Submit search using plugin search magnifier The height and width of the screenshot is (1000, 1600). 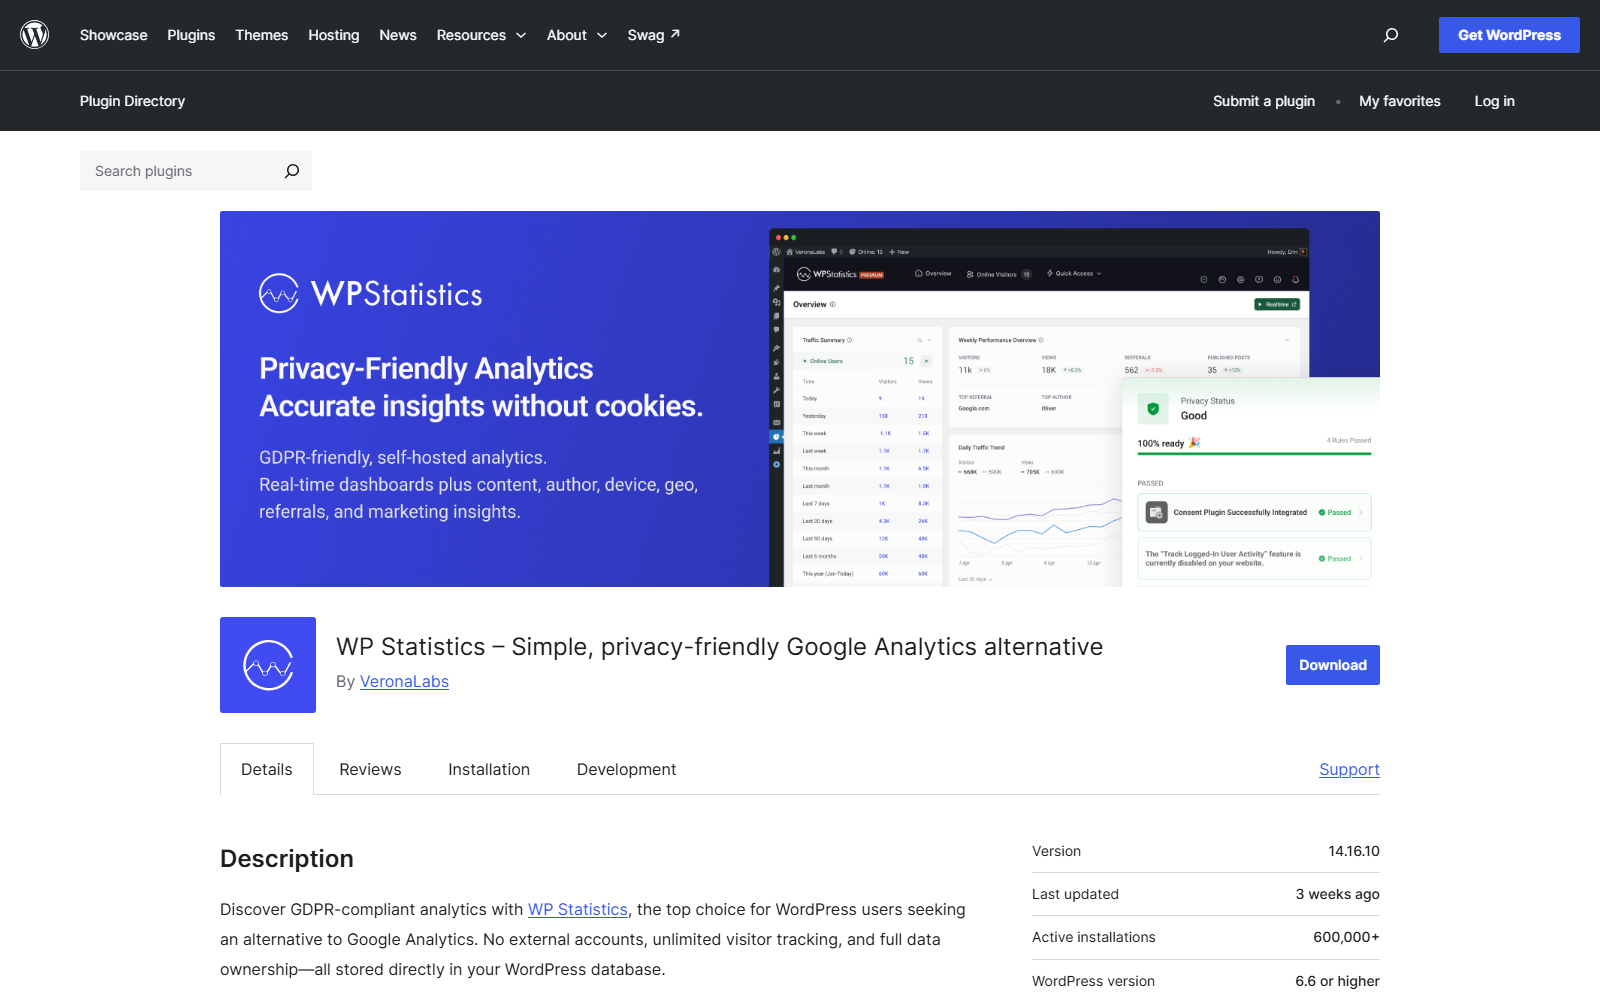pyautogui.click(x=292, y=171)
